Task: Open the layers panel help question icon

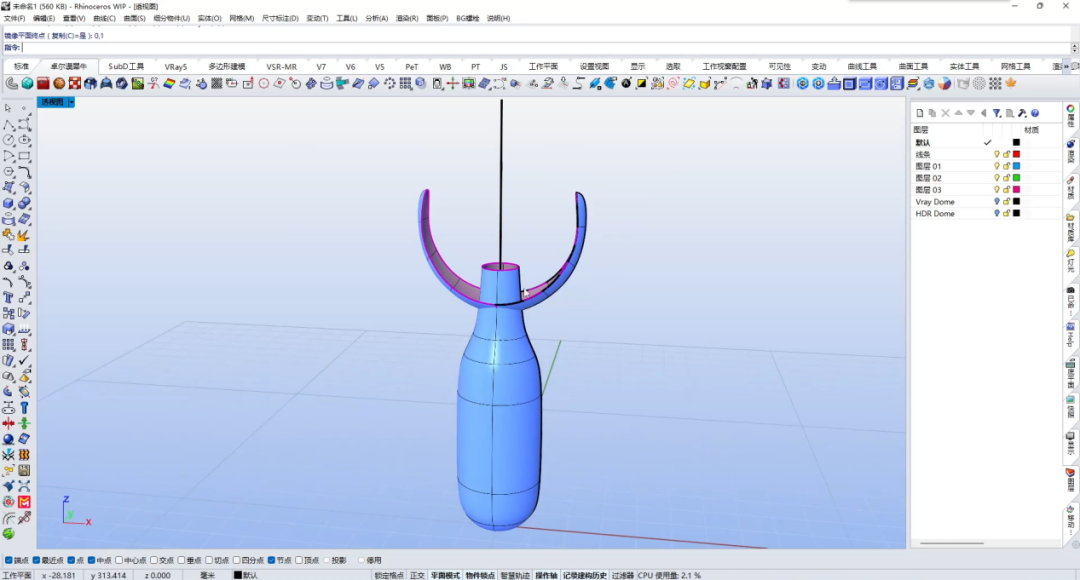Action: (1035, 113)
